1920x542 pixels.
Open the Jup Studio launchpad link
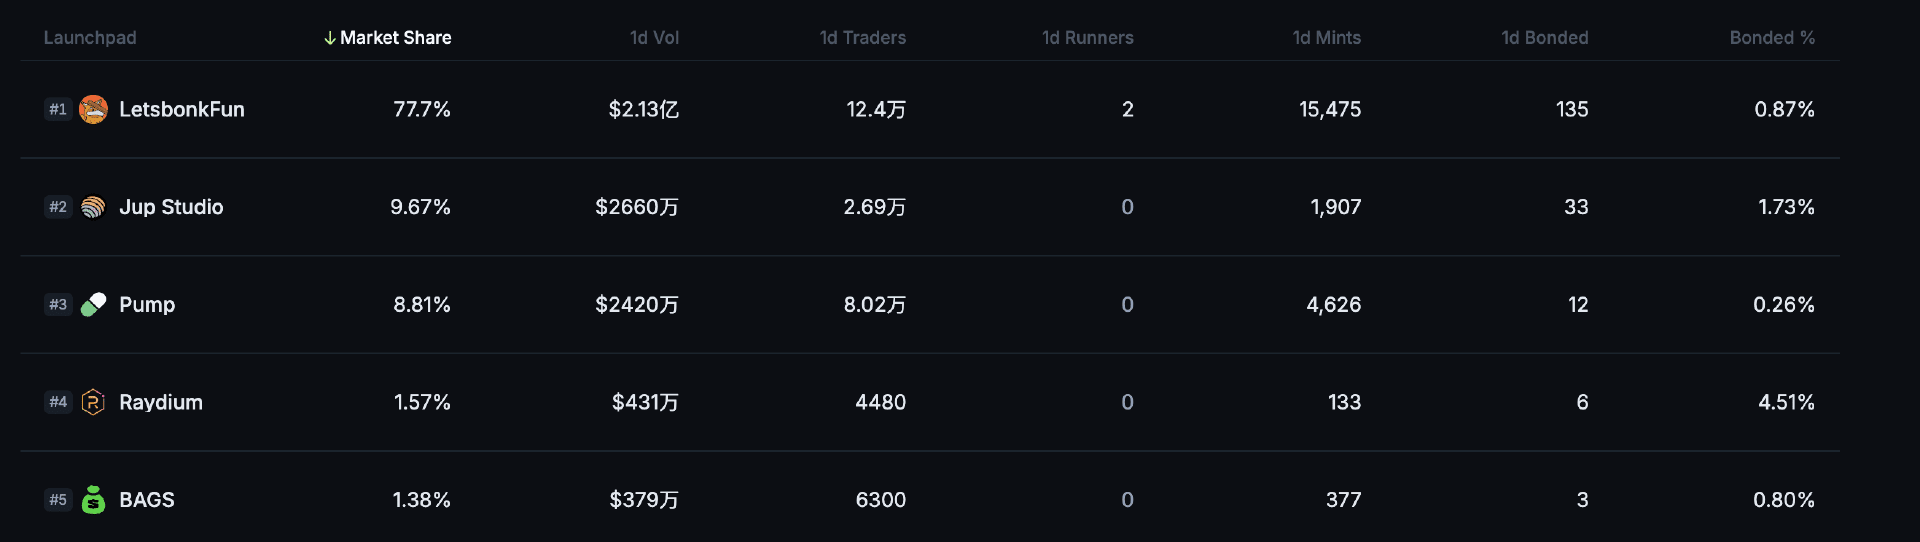tap(171, 207)
